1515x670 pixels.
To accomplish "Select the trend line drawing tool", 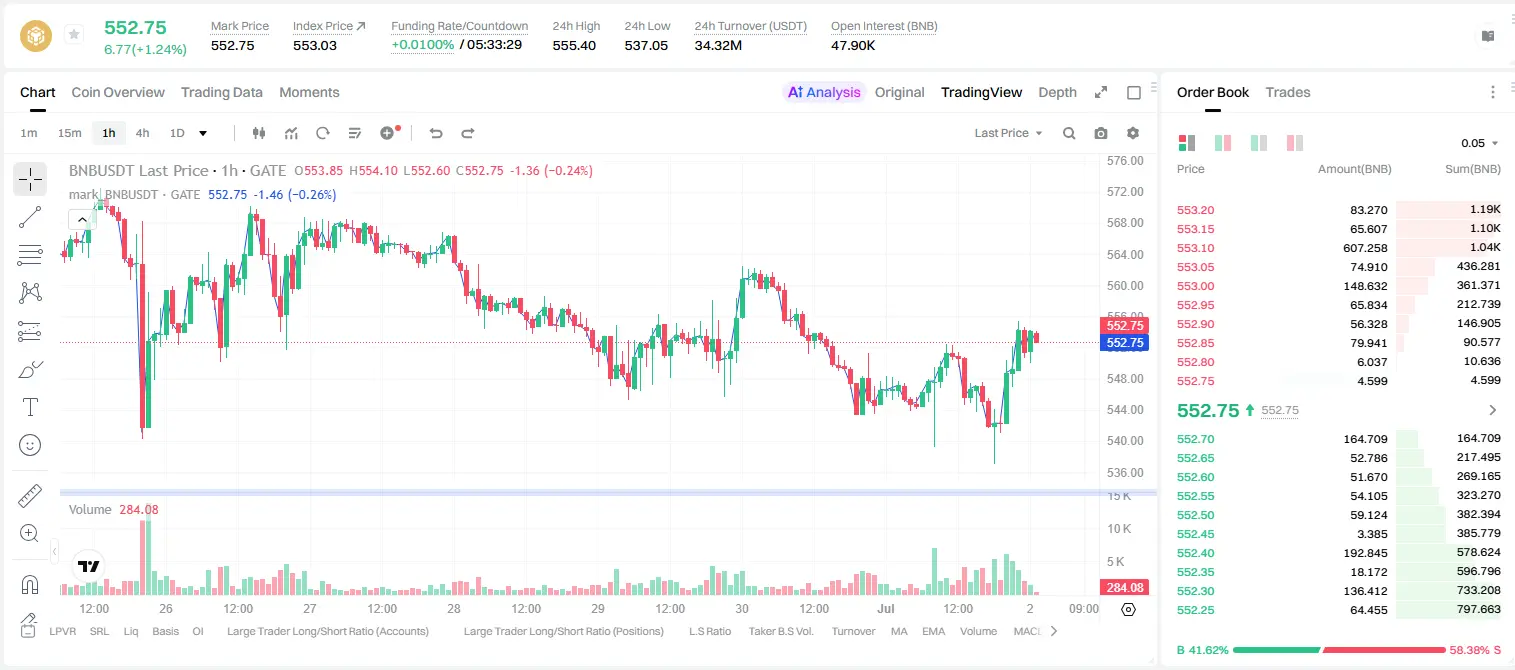I will pos(30,217).
